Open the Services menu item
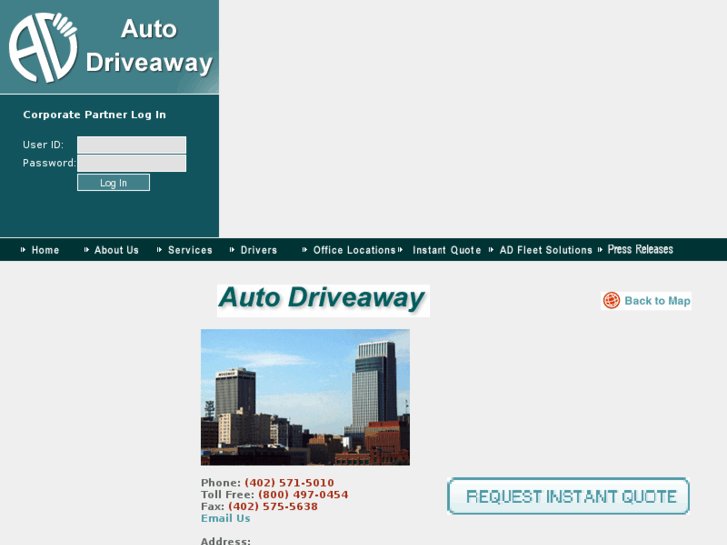727x545 pixels. point(190,250)
